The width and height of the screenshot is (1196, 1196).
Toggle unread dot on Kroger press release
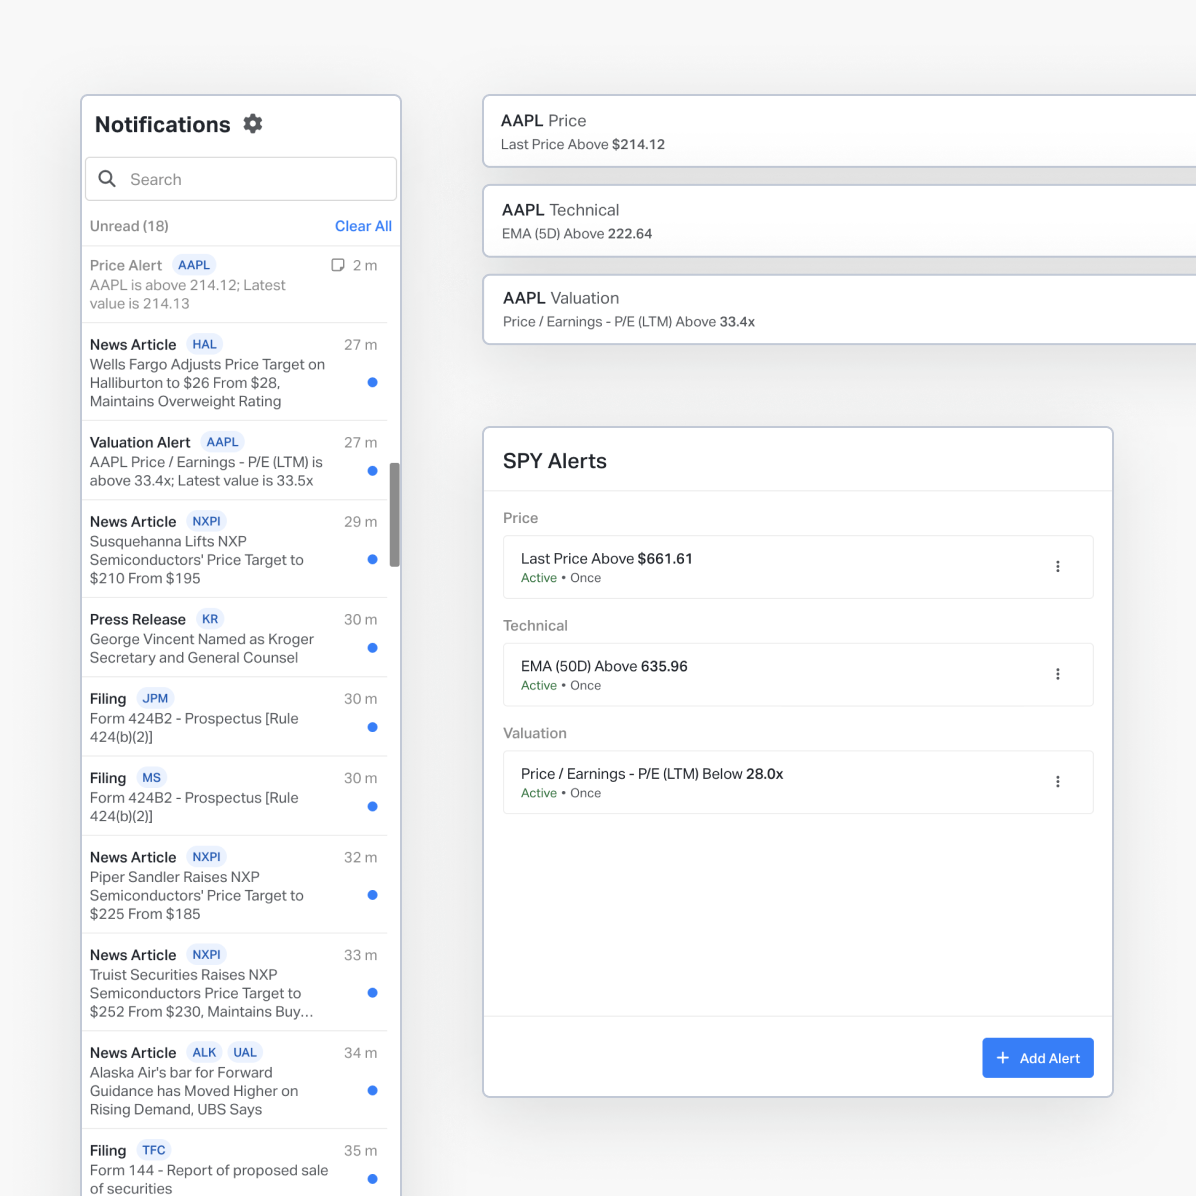pyautogui.click(x=372, y=648)
